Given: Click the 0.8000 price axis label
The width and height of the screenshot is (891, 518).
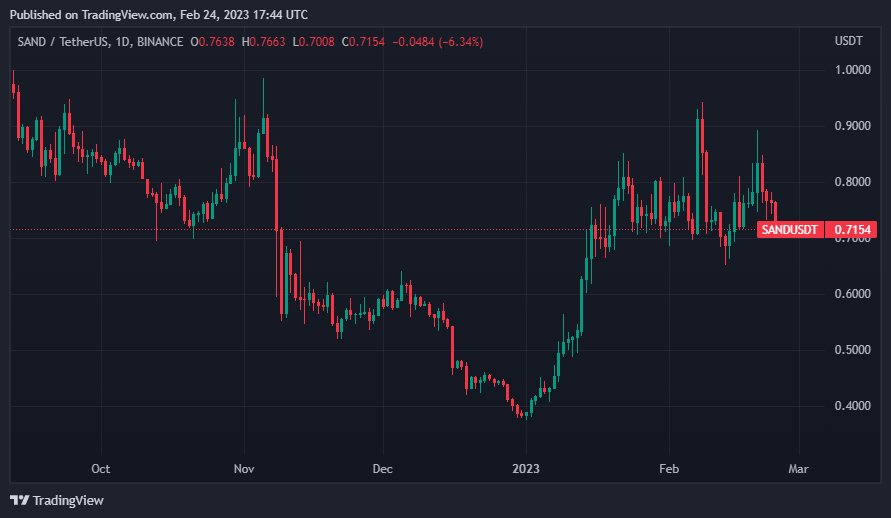Looking at the screenshot, I should coord(852,182).
